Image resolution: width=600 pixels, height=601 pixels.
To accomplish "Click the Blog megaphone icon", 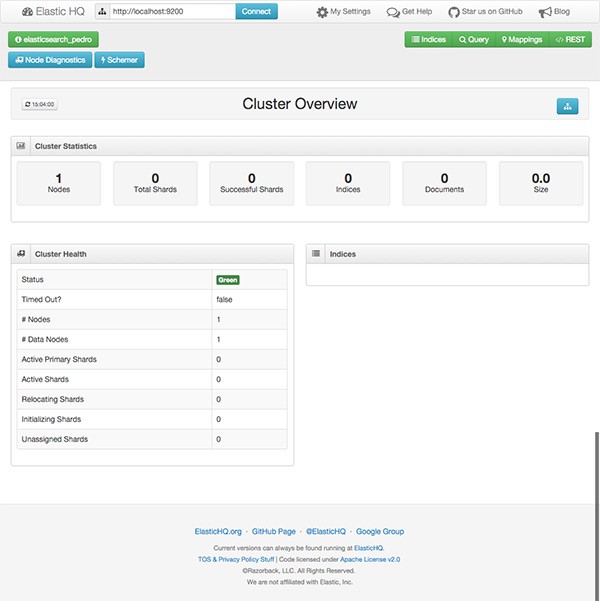I will pos(545,12).
